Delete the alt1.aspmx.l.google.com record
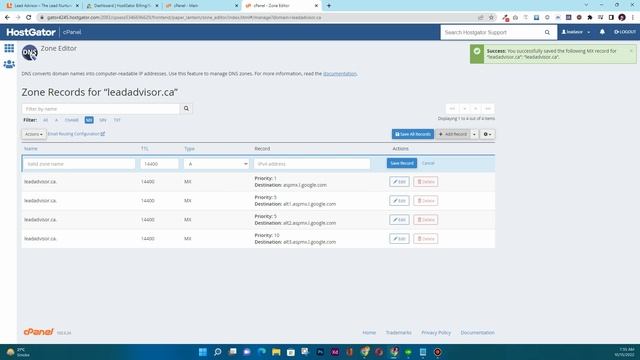The width and height of the screenshot is (640, 360). click(x=426, y=201)
